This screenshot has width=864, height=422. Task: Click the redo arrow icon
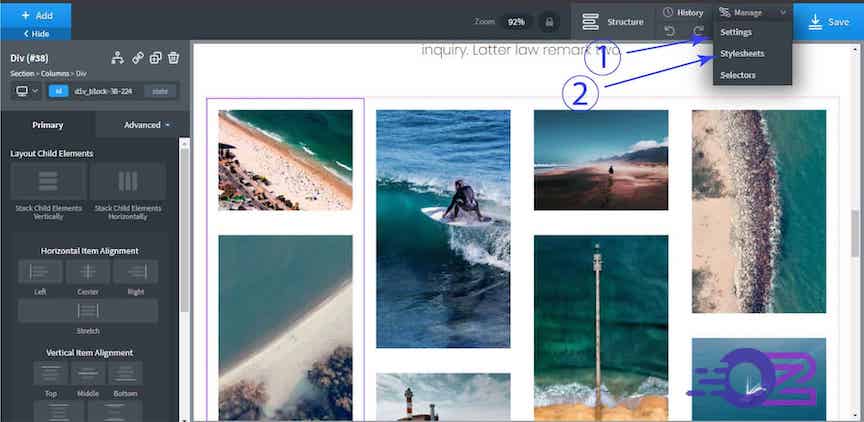pyautogui.click(x=698, y=30)
